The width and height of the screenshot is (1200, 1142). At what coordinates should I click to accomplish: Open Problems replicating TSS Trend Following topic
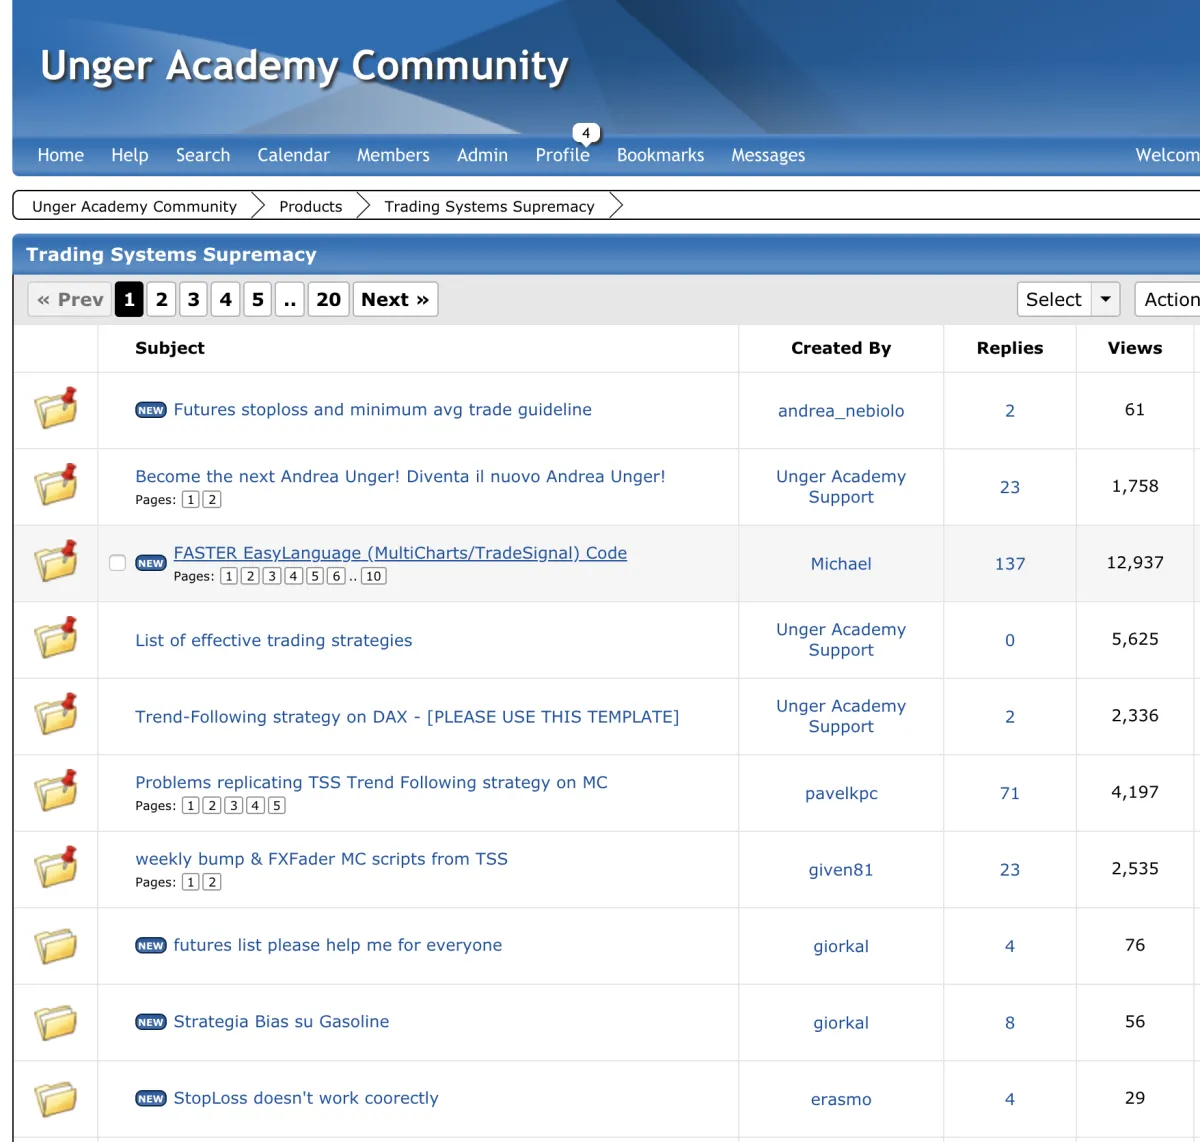coord(371,782)
